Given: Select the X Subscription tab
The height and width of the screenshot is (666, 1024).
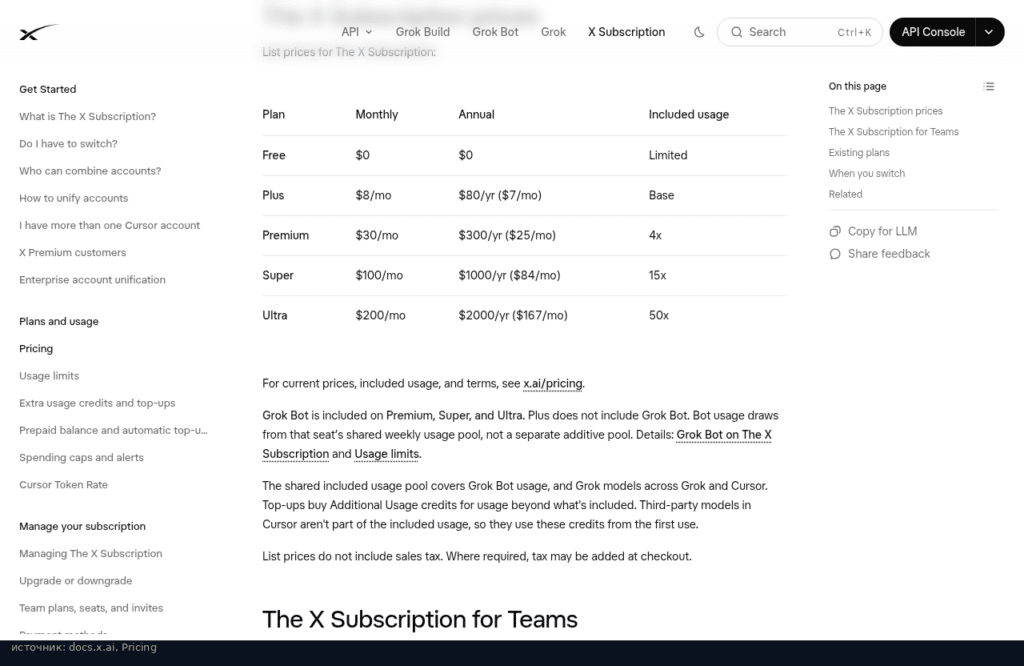Looking at the screenshot, I should pyautogui.click(x=626, y=32).
